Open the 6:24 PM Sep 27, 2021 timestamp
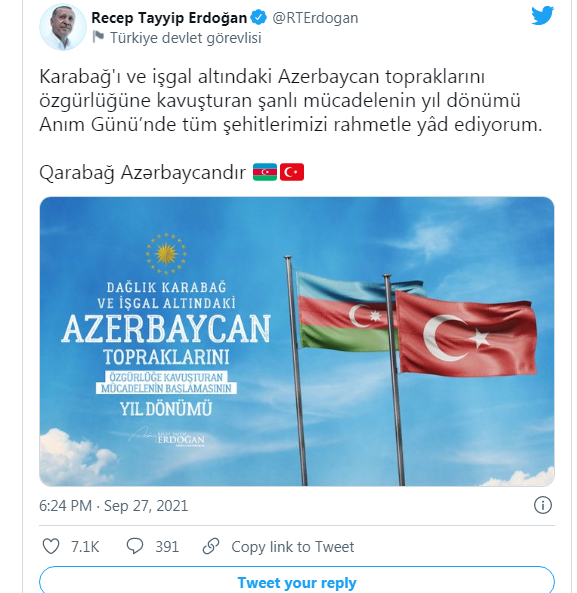Viewport: 577px width, 593px height. pyautogui.click(x=113, y=506)
